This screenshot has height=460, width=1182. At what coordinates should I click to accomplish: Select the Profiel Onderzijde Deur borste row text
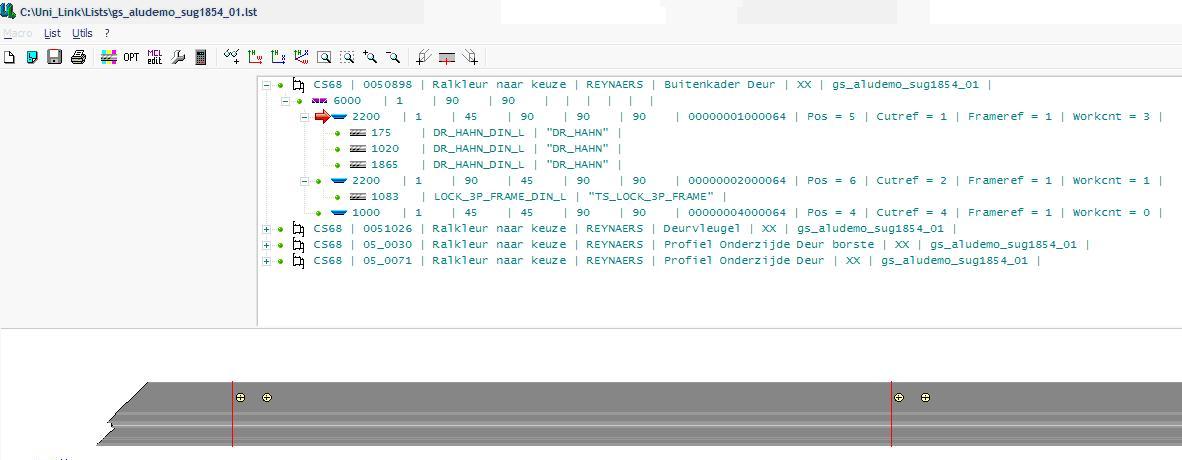[x=702, y=244]
